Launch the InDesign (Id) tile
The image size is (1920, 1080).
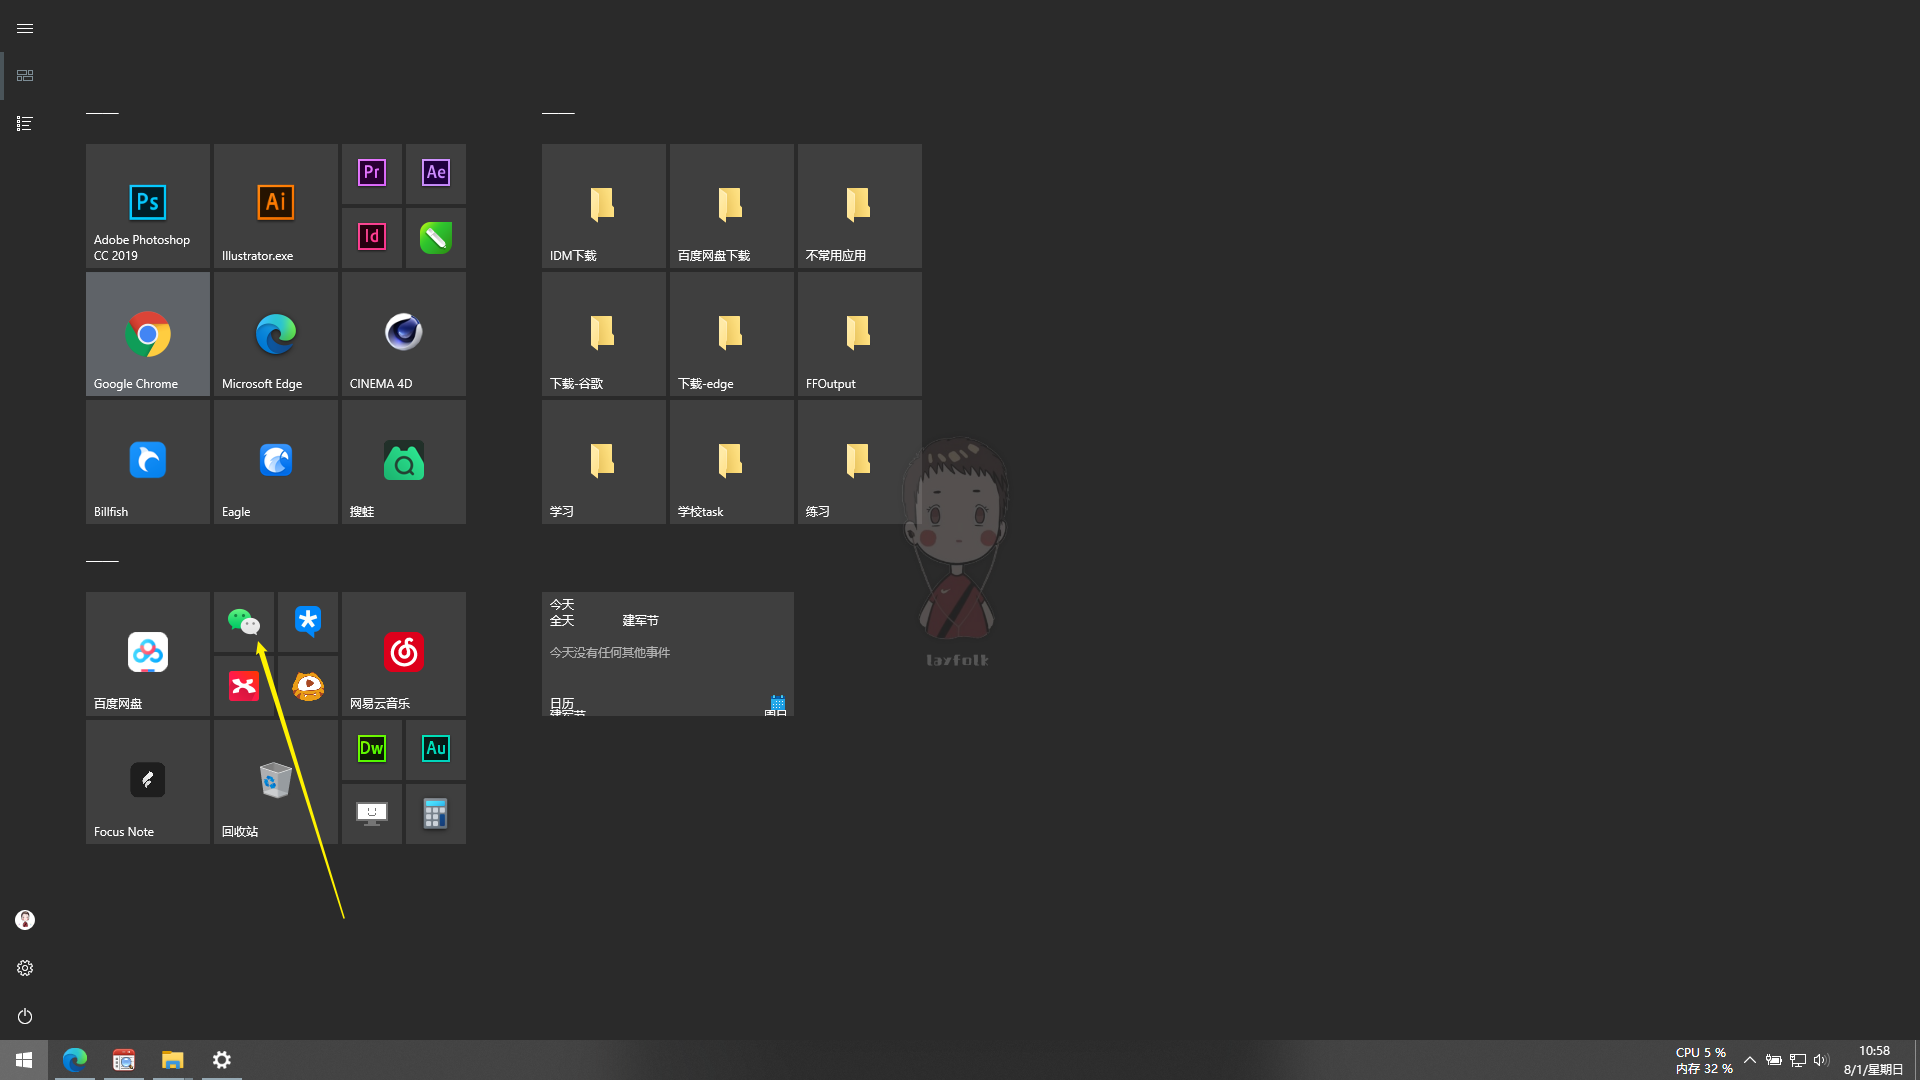pyautogui.click(x=372, y=237)
